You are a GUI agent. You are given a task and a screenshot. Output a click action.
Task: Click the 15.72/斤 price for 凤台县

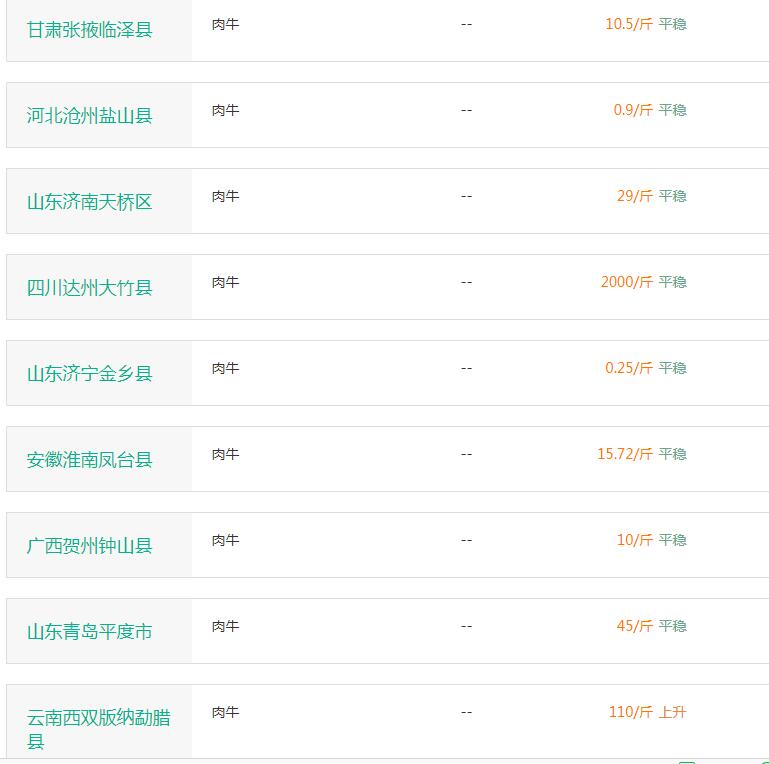click(x=625, y=454)
